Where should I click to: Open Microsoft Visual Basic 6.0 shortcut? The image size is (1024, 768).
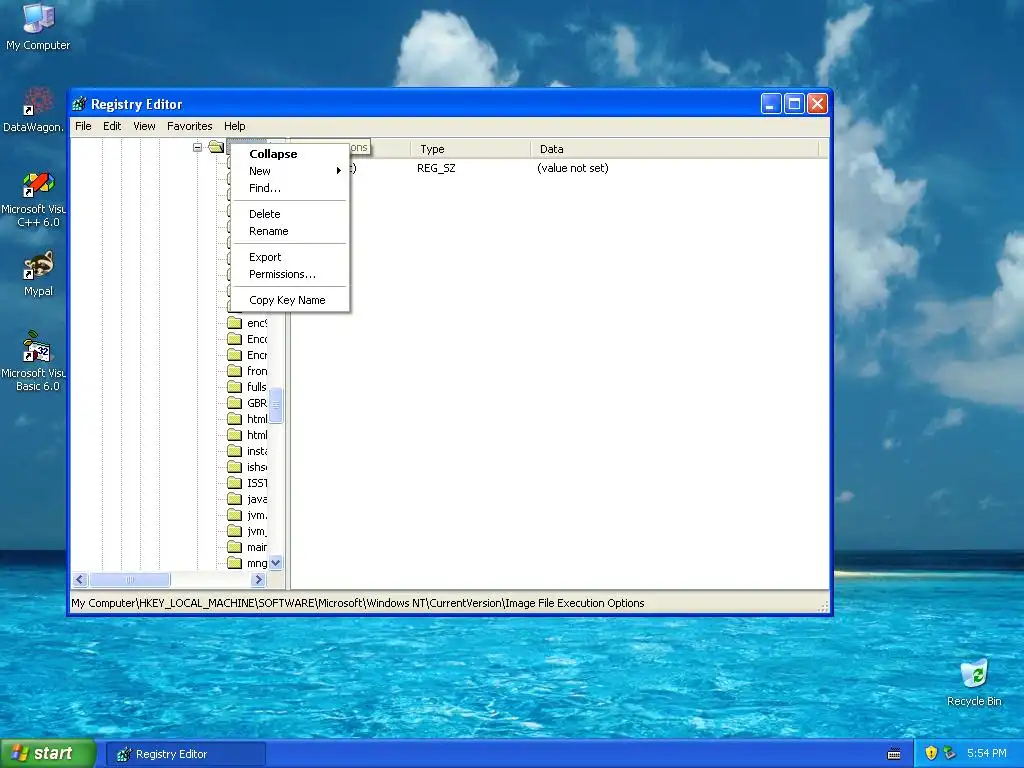(x=34, y=360)
